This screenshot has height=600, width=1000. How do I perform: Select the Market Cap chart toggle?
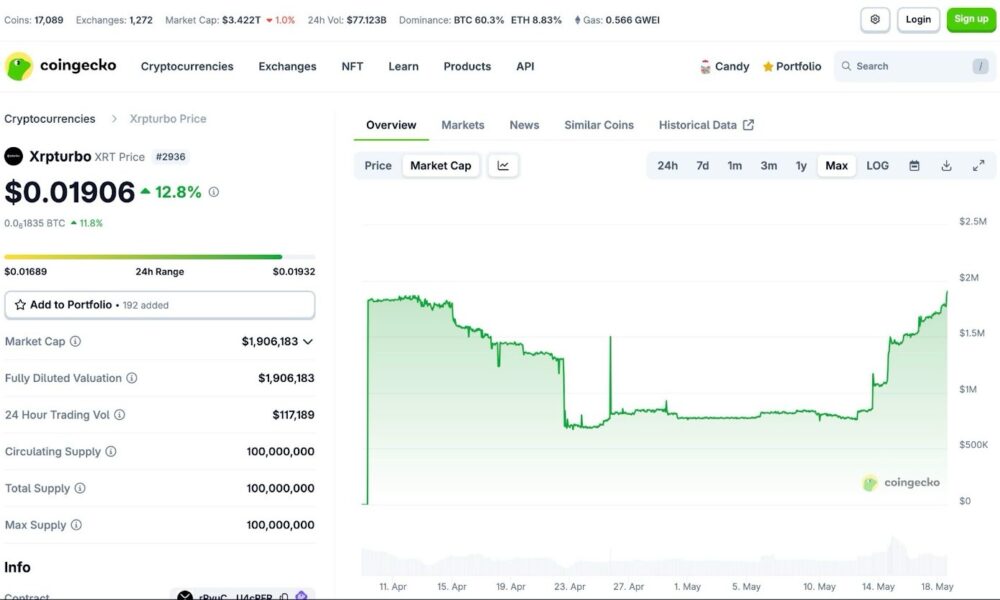(x=440, y=166)
